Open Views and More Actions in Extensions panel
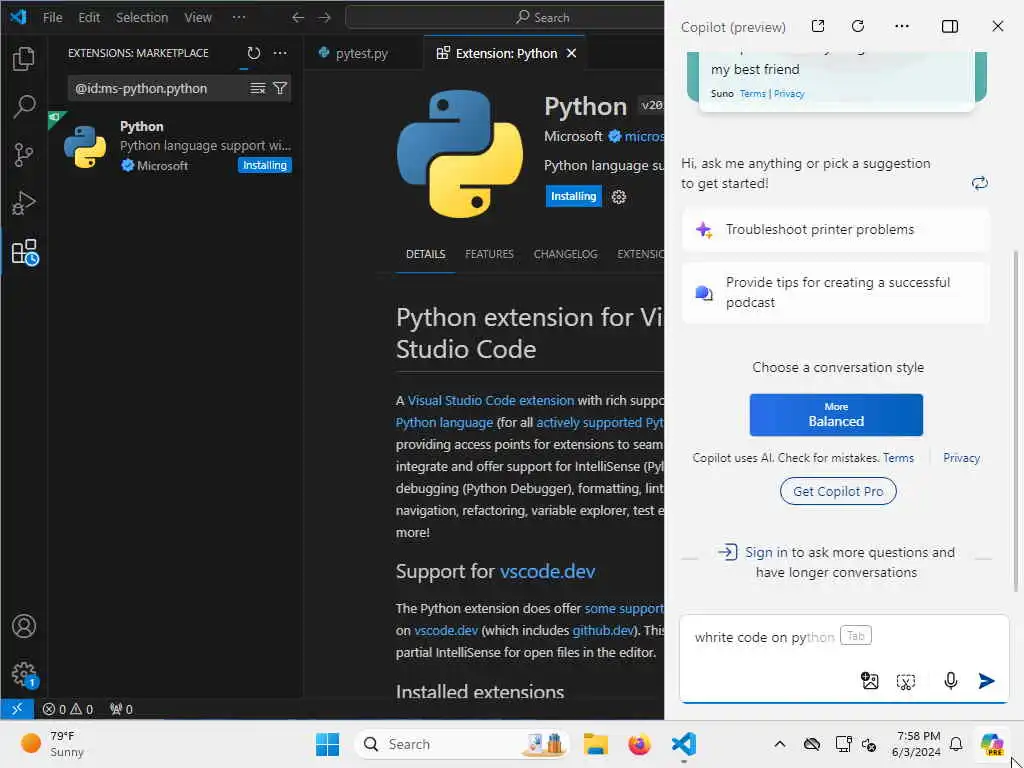1024x768 pixels. coord(280,53)
